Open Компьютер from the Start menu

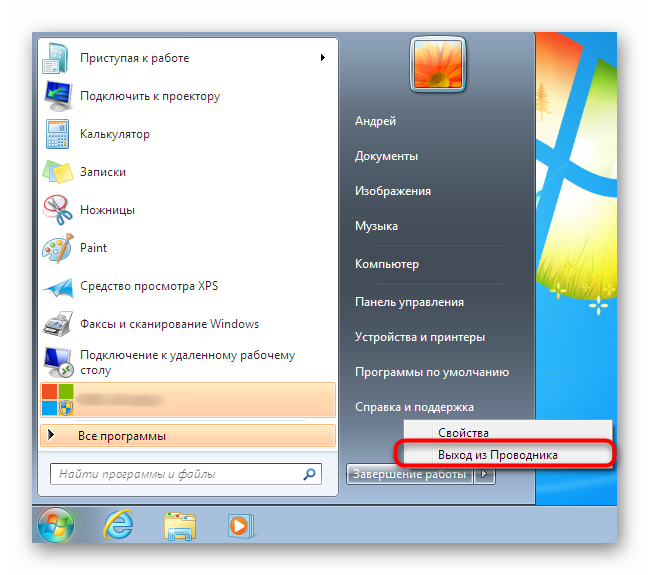pyautogui.click(x=387, y=264)
